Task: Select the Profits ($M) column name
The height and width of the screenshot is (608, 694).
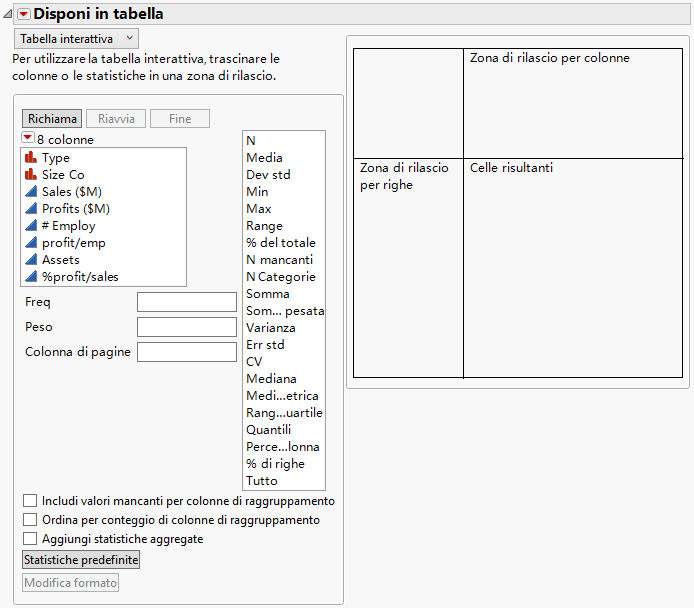Action: point(76,208)
